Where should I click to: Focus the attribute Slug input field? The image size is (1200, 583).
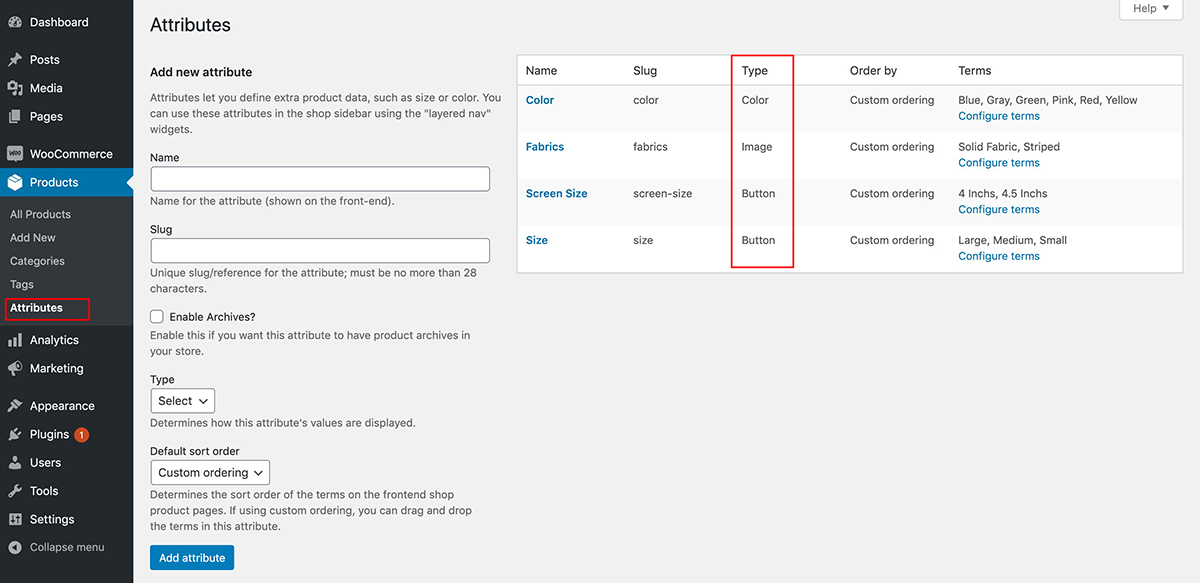[320, 251]
